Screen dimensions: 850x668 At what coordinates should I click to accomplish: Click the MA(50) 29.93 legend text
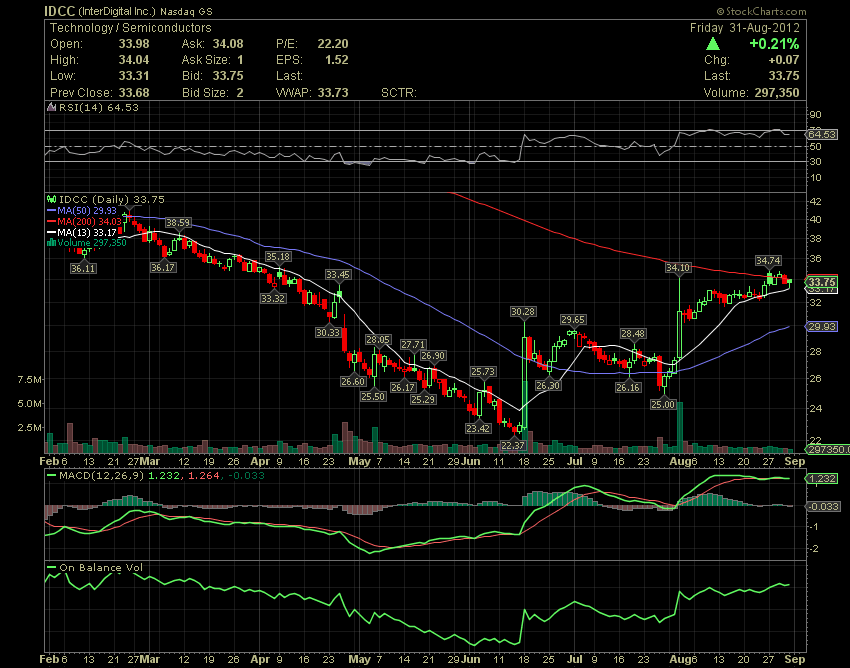point(87,210)
